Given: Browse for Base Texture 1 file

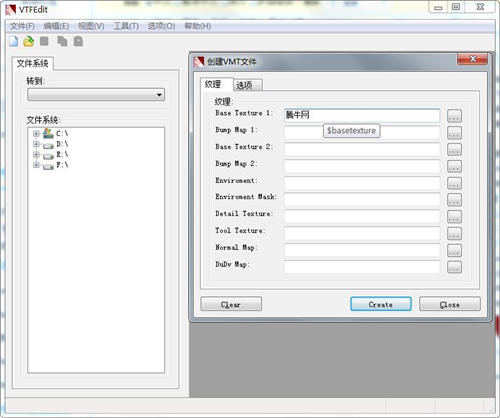Looking at the screenshot, I should [x=454, y=116].
